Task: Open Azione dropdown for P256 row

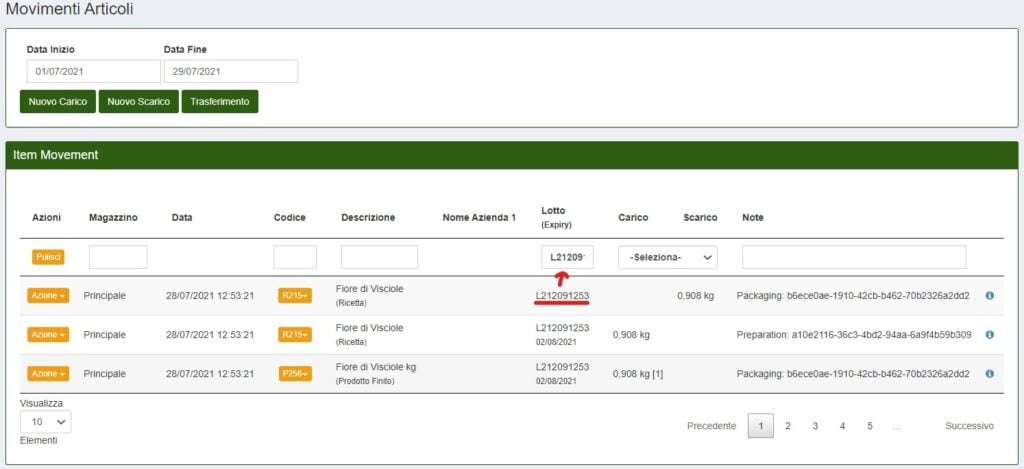Action: [x=50, y=374]
